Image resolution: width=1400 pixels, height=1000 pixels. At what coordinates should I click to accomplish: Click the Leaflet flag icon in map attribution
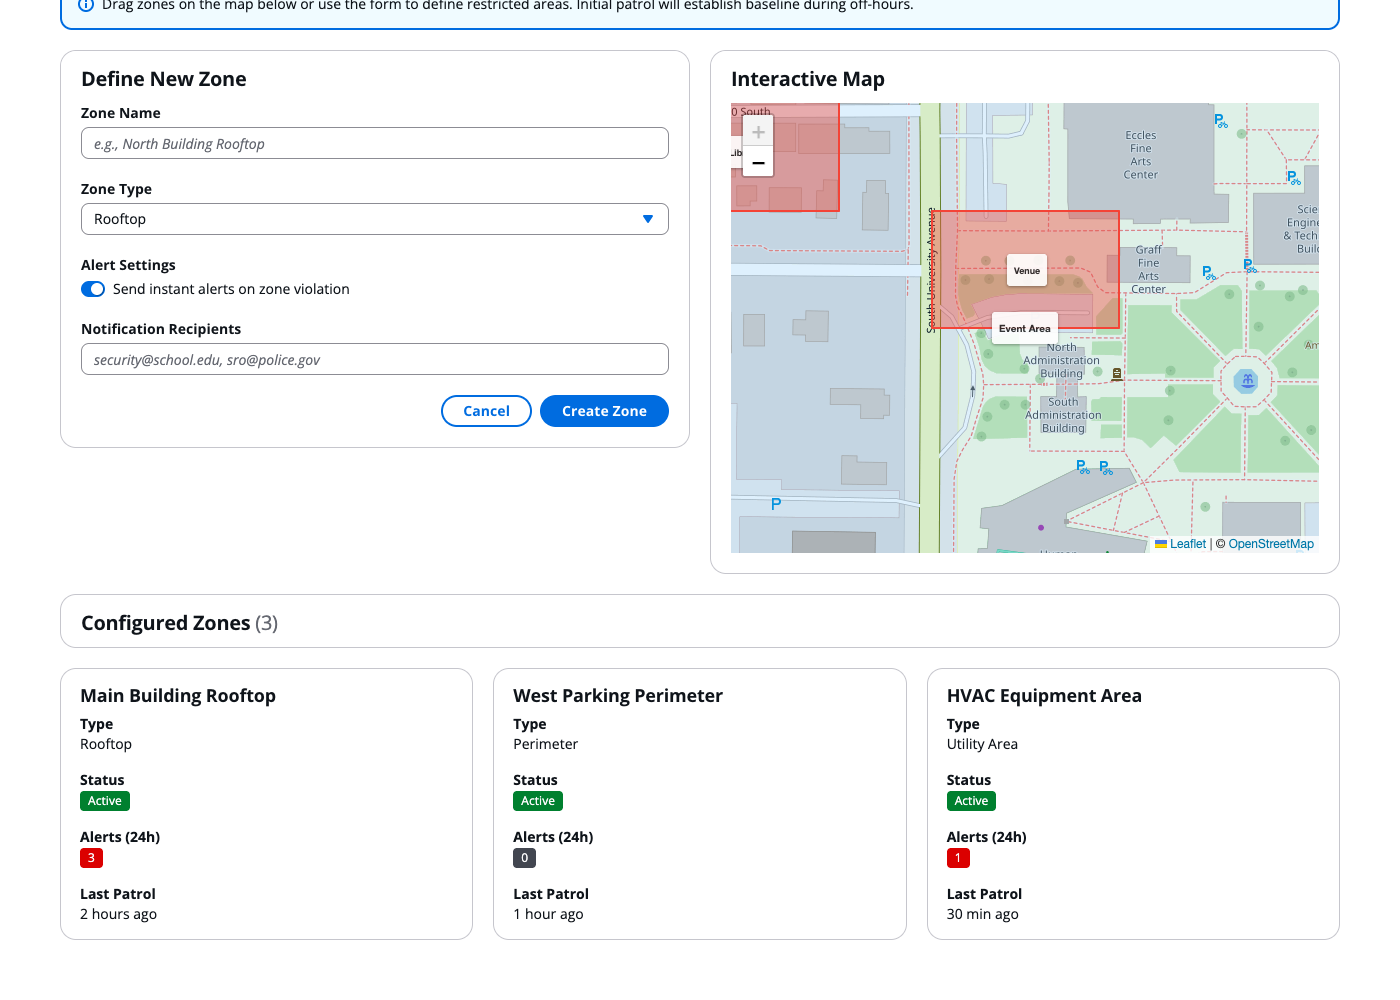[1161, 543]
